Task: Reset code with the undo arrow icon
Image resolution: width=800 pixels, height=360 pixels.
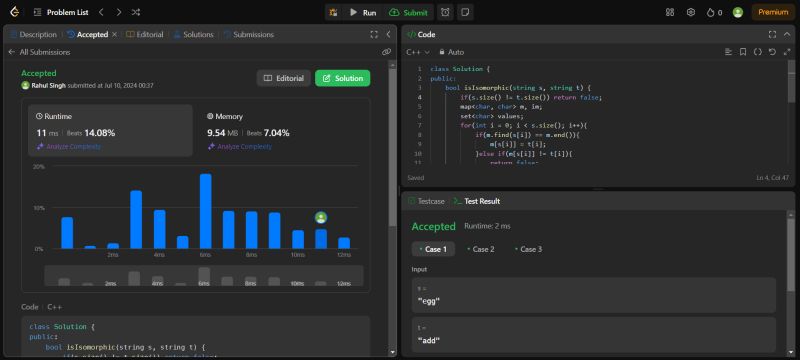Action: pyautogui.click(x=772, y=52)
